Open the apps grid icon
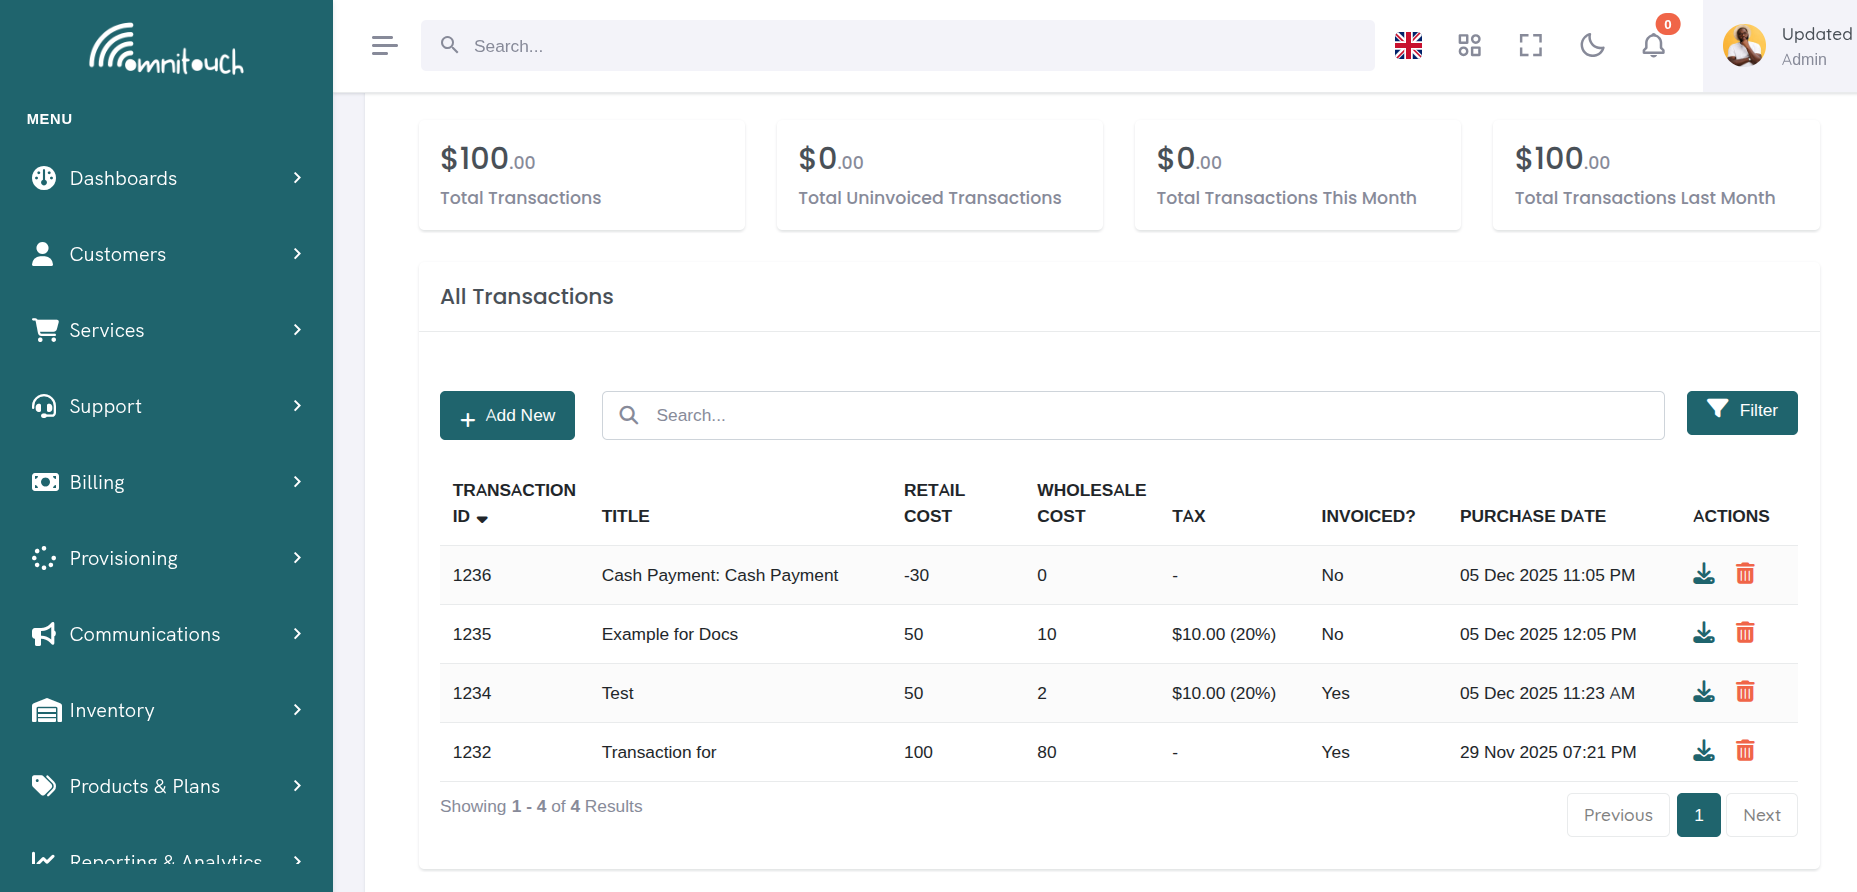Viewport: 1857px width, 892px height. 1469,46
